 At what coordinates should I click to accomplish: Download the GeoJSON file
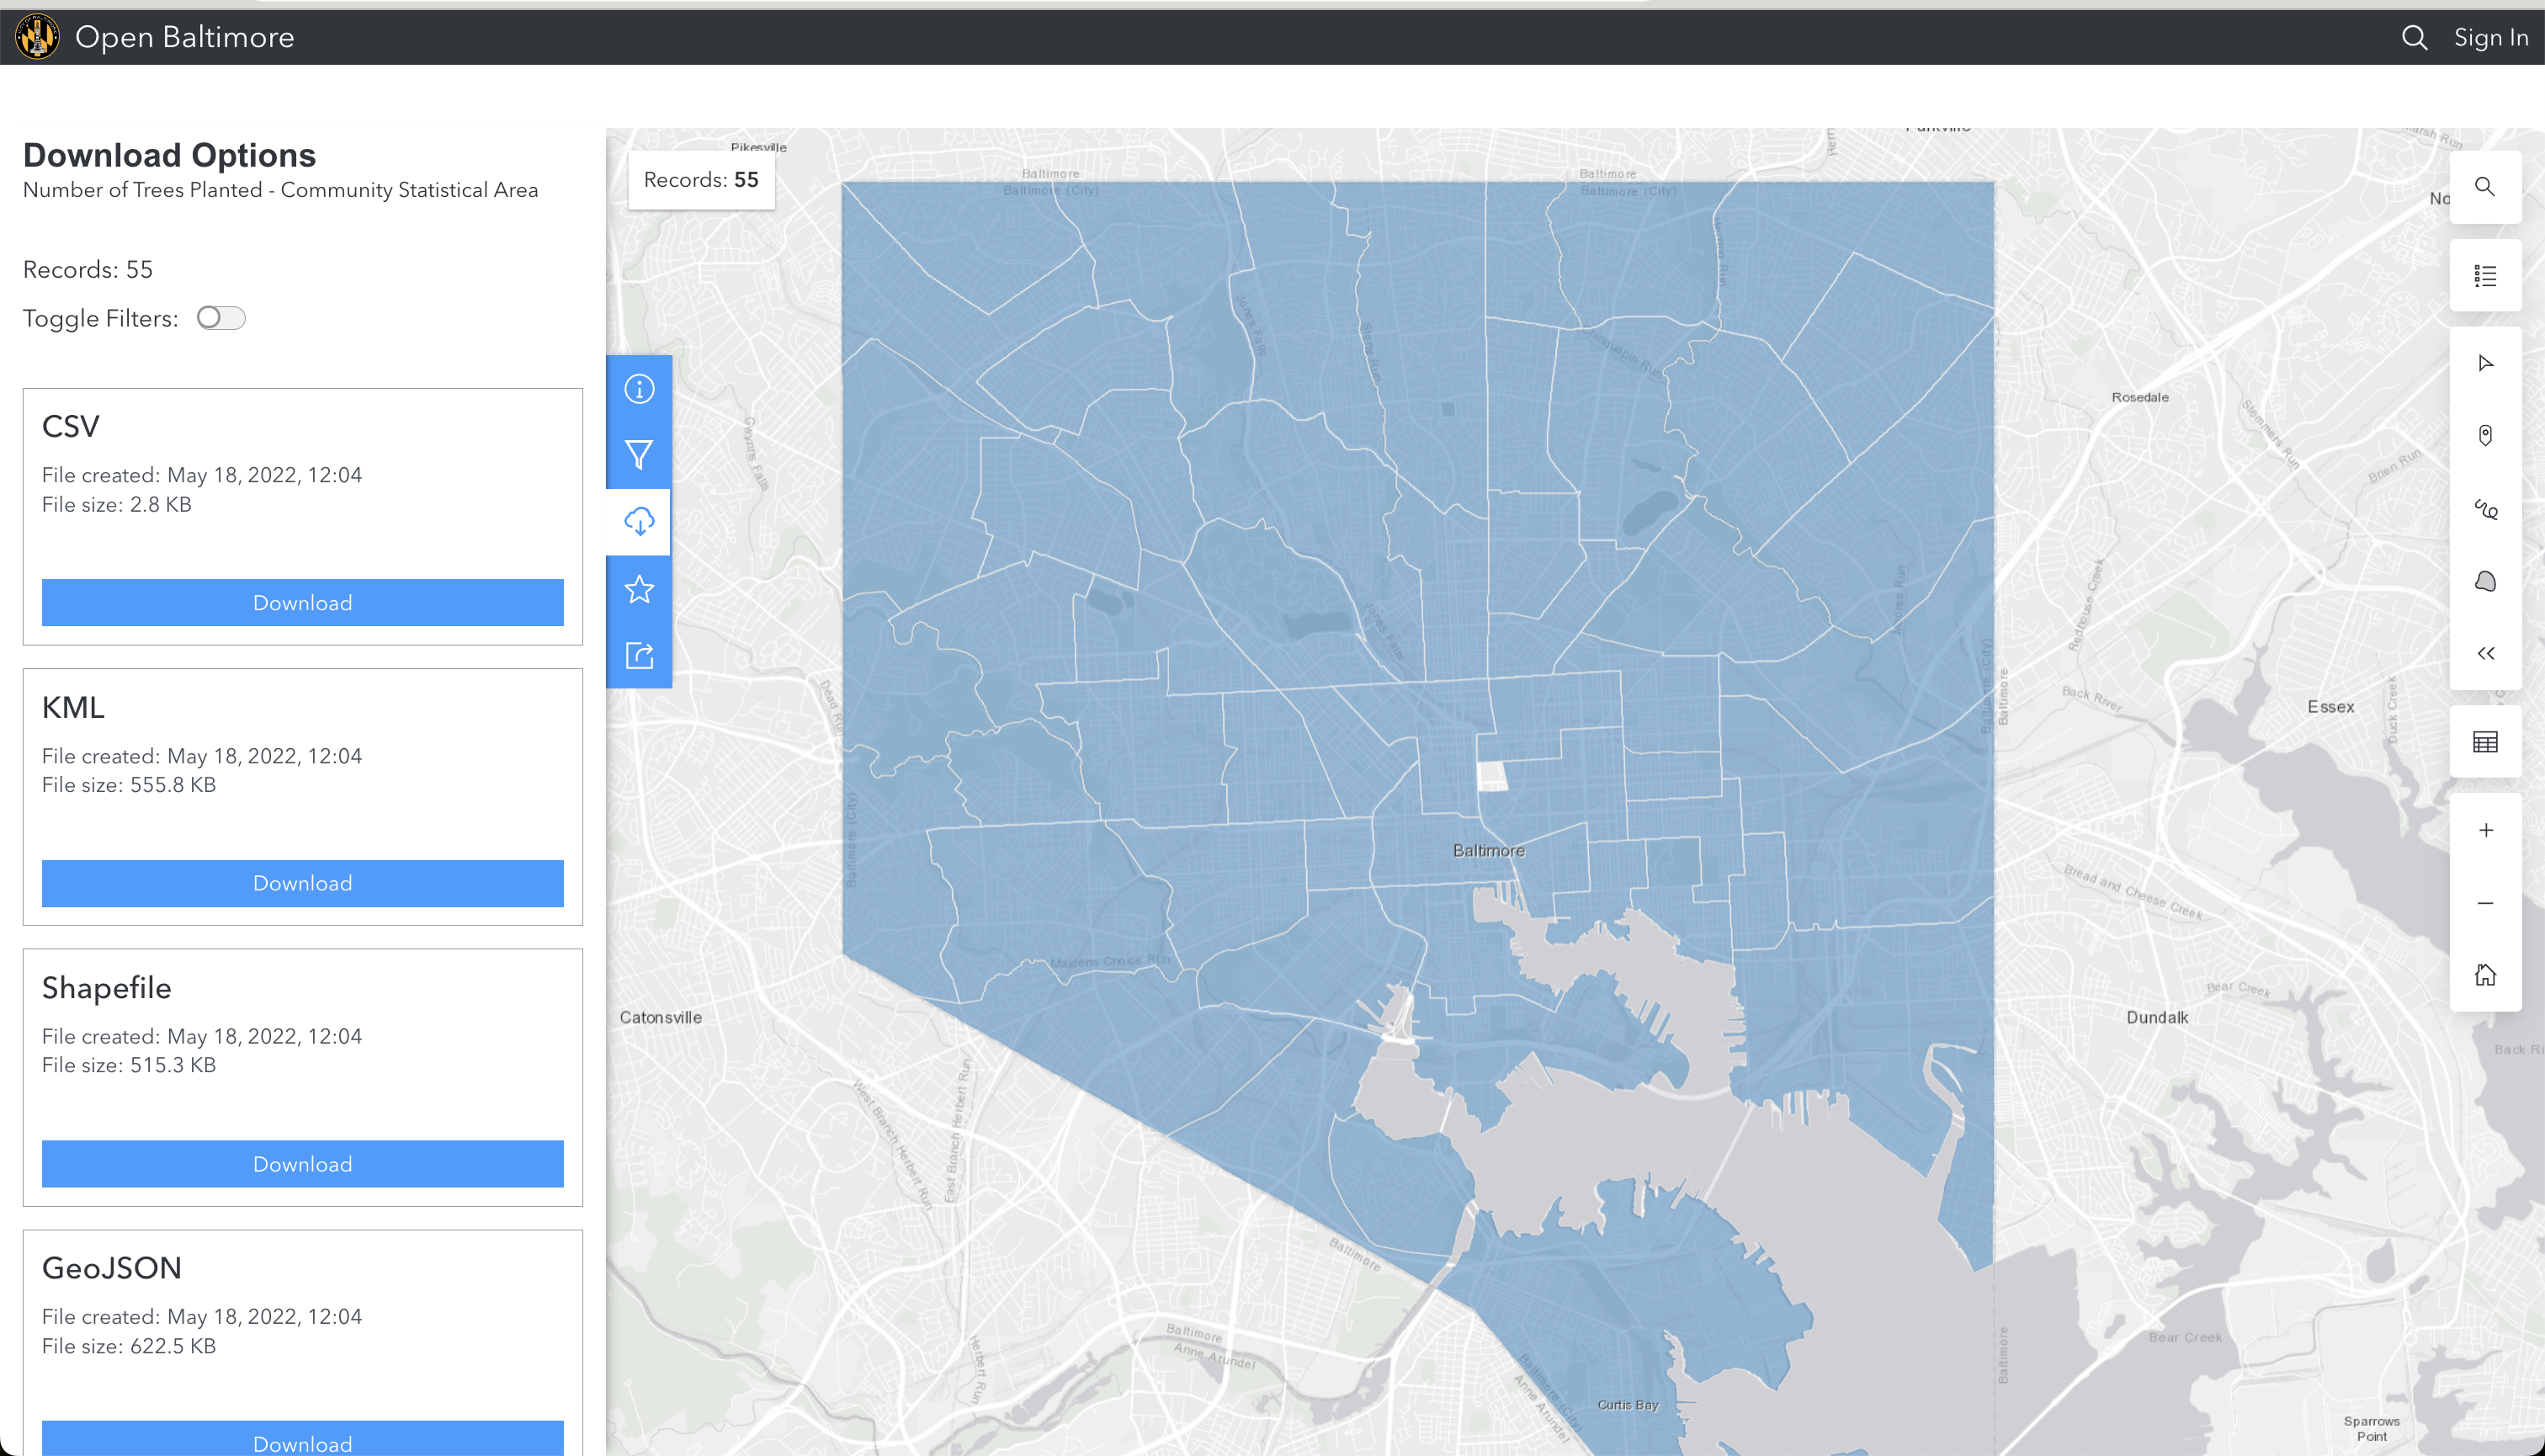301,1442
